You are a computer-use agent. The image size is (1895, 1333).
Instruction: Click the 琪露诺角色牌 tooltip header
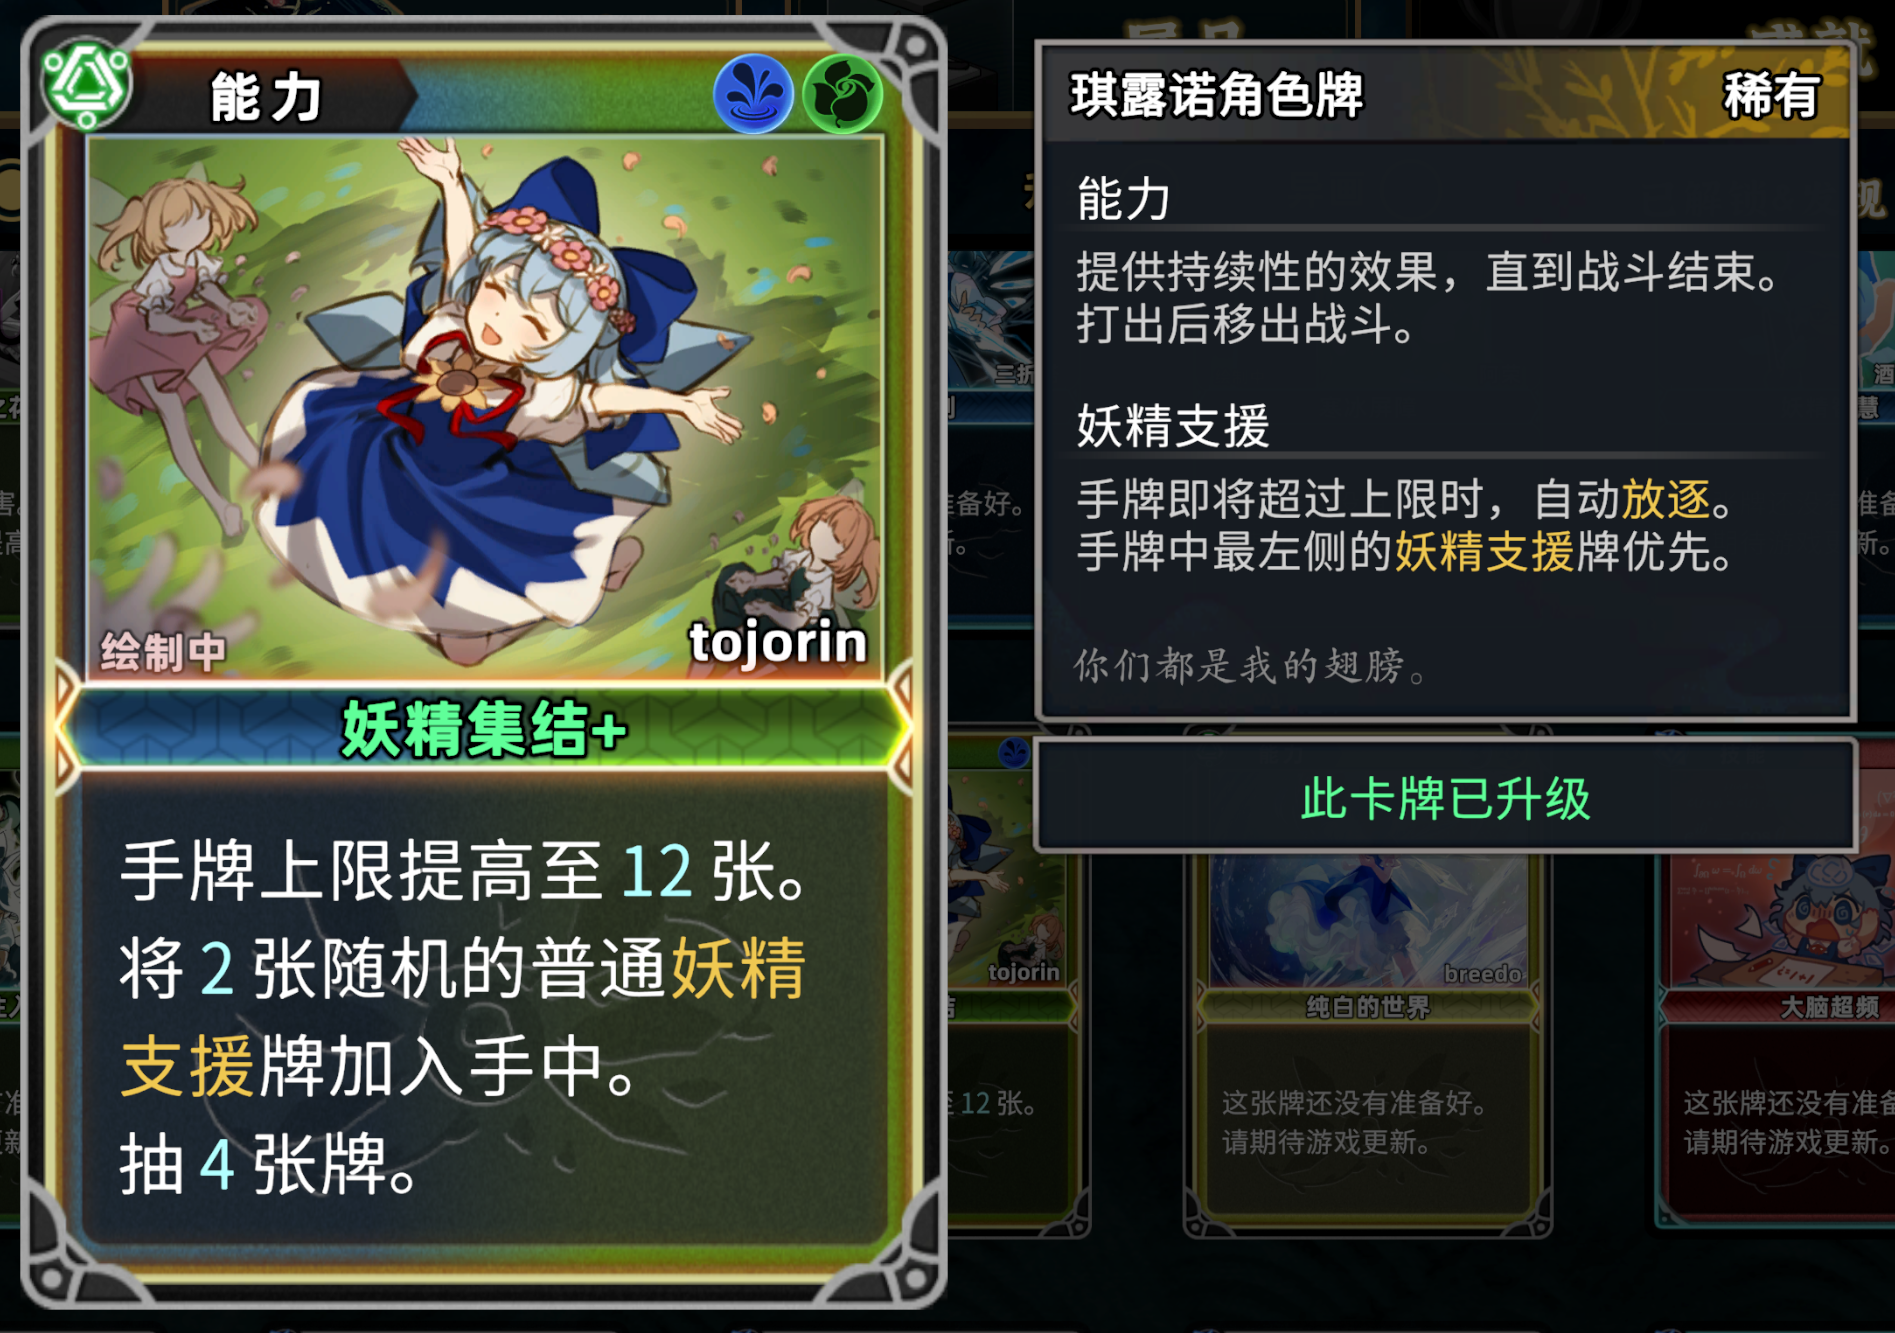tap(1216, 95)
